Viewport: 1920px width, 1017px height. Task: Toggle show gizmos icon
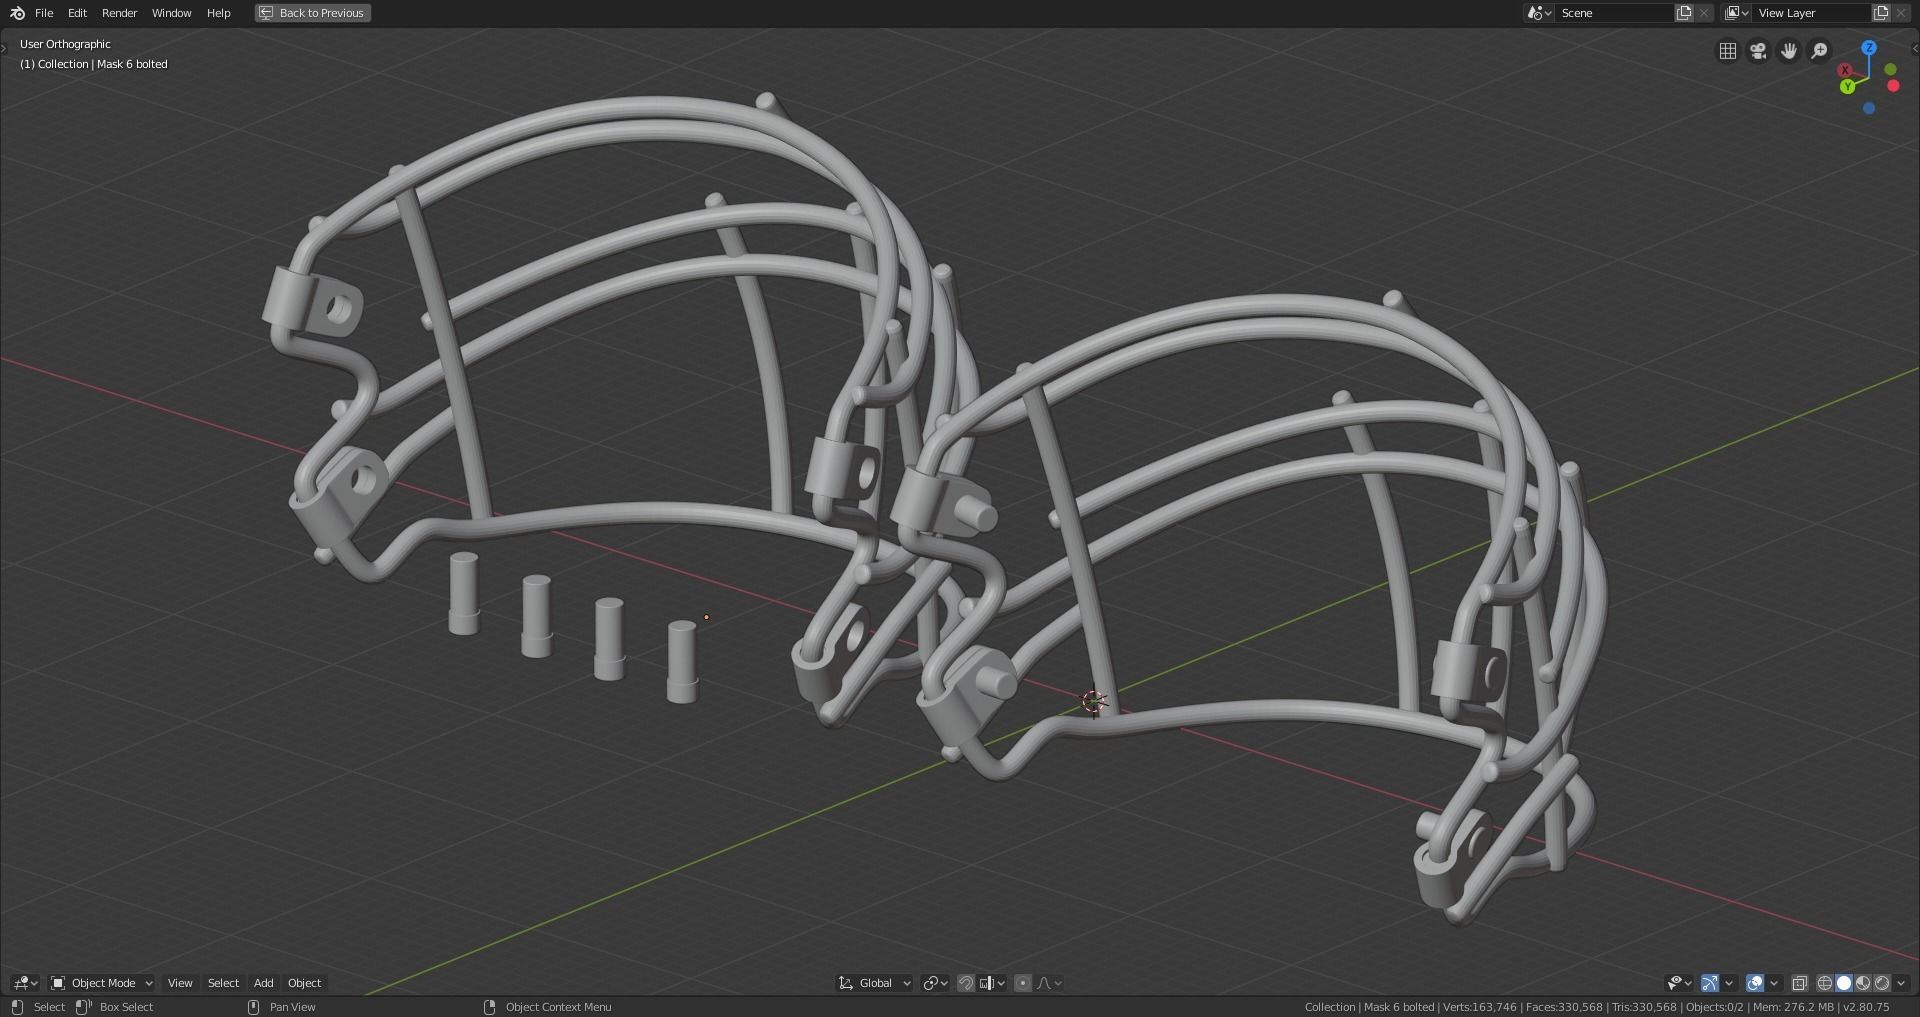click(1710, 983)
